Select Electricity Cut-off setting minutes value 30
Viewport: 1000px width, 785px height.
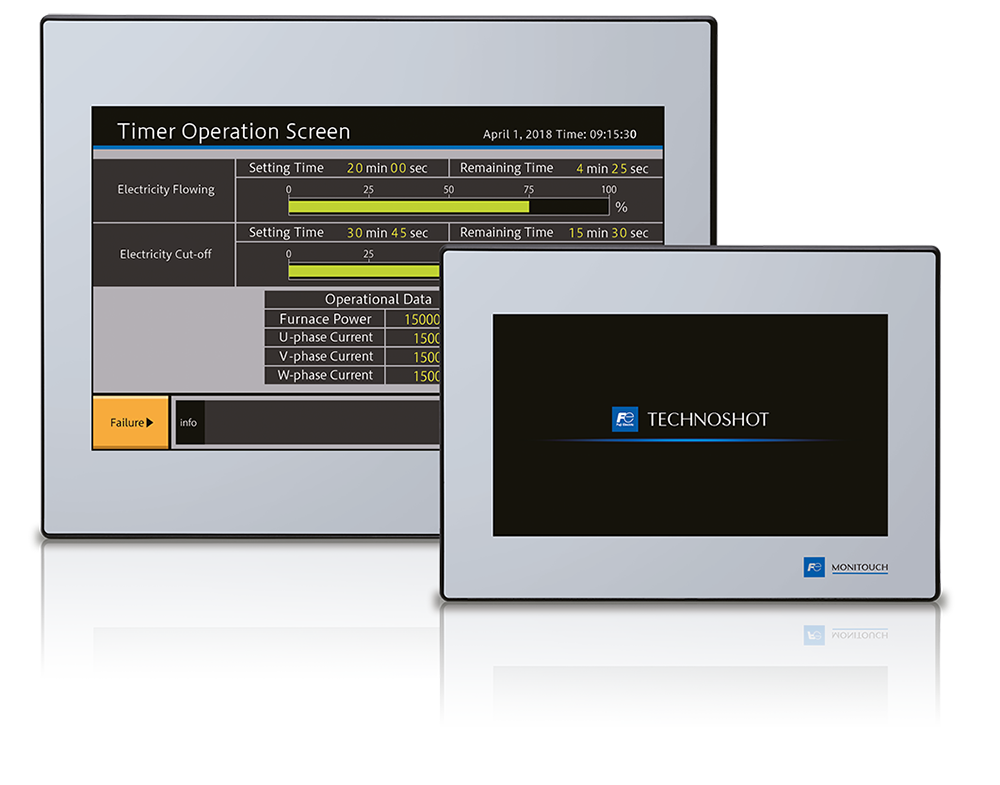pos(355,233)
